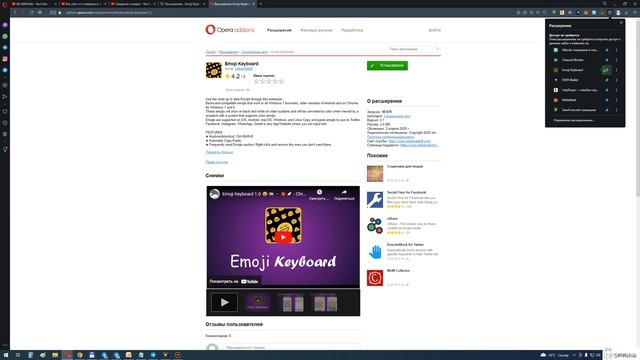Open a new tab with plus button

(x=261, y=4)
